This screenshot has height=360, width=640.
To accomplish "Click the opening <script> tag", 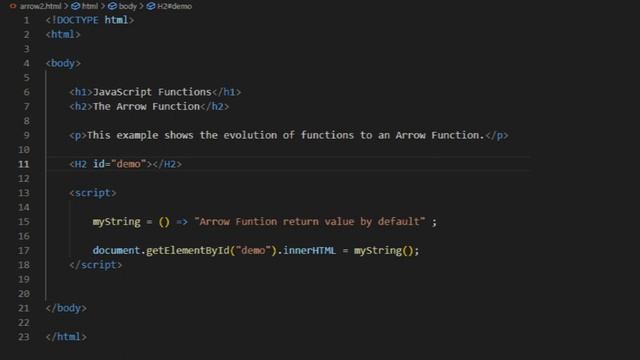I will click(93, 193).
